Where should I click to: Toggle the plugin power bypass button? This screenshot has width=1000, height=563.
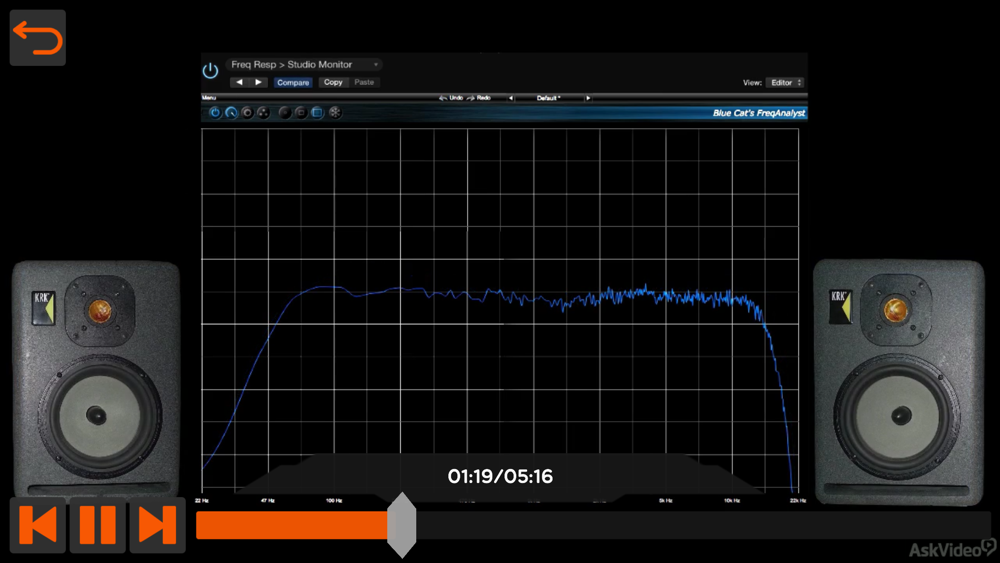[x=210, y=71]
